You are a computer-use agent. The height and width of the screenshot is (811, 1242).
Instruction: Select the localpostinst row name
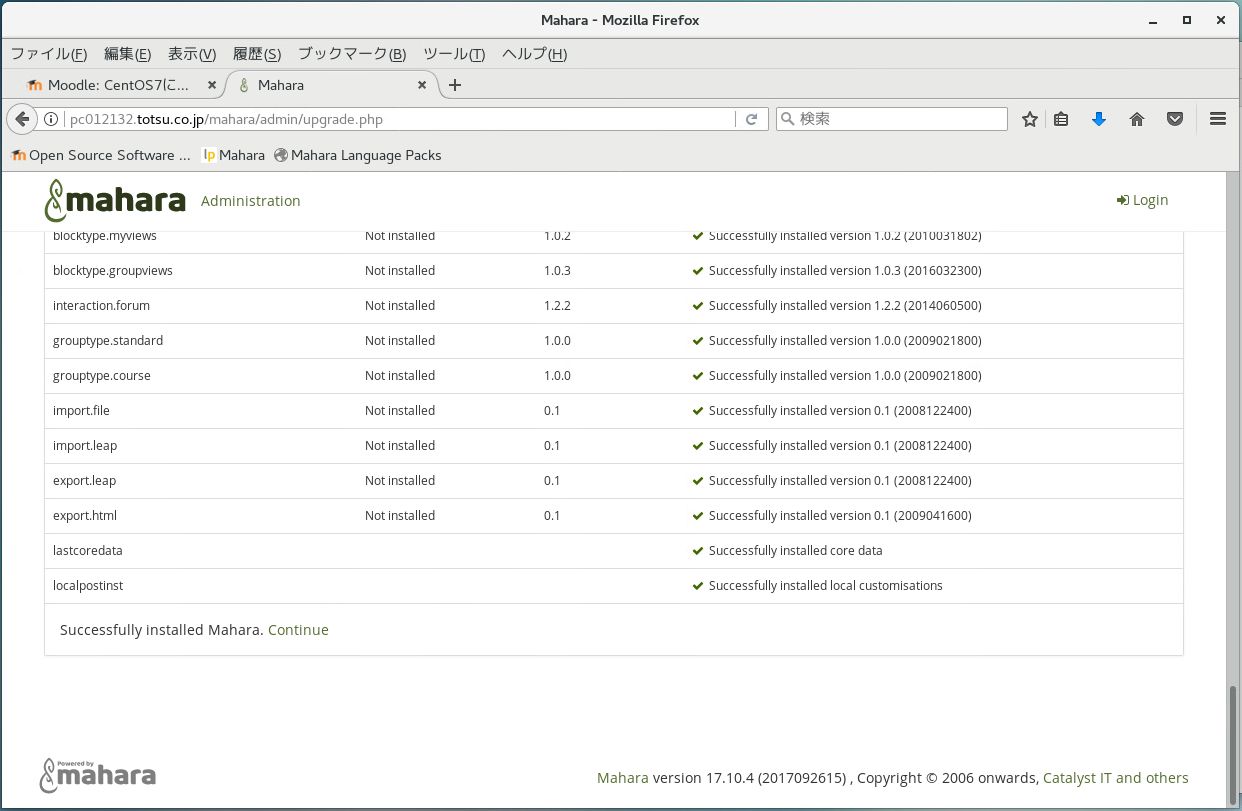[x=88, y=586]
